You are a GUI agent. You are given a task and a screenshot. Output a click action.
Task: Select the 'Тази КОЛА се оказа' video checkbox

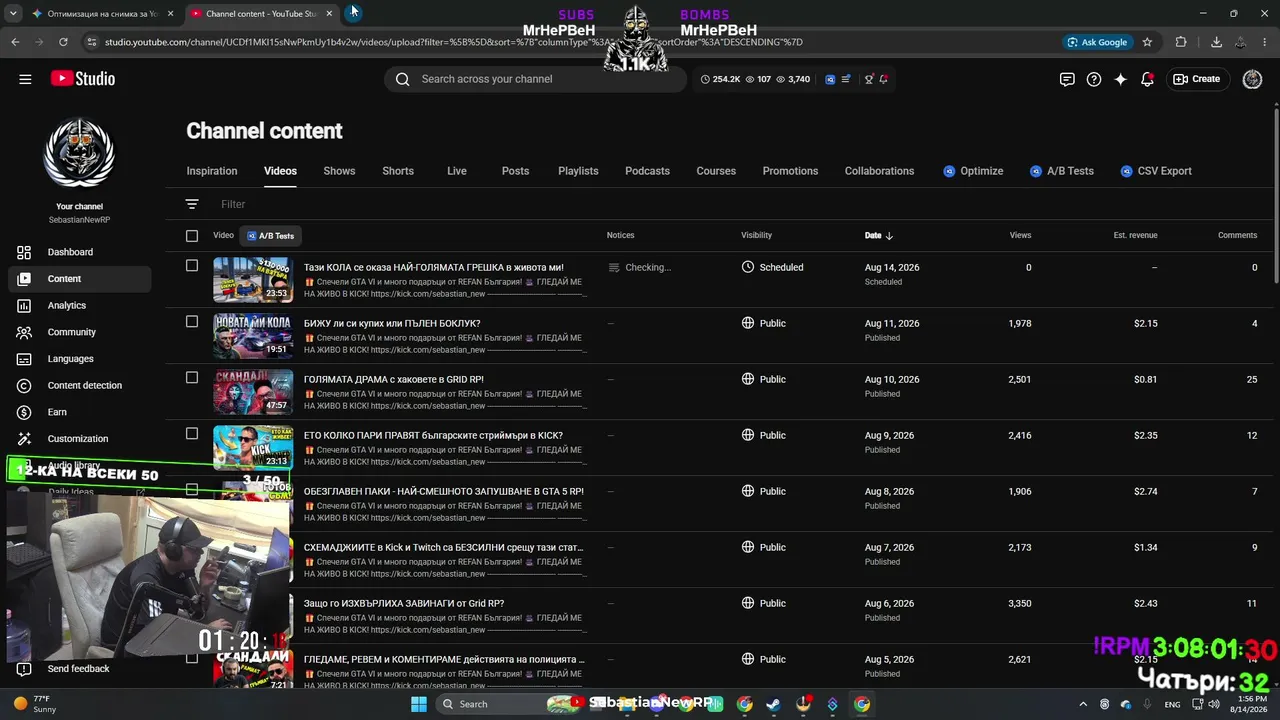(192, 266)
